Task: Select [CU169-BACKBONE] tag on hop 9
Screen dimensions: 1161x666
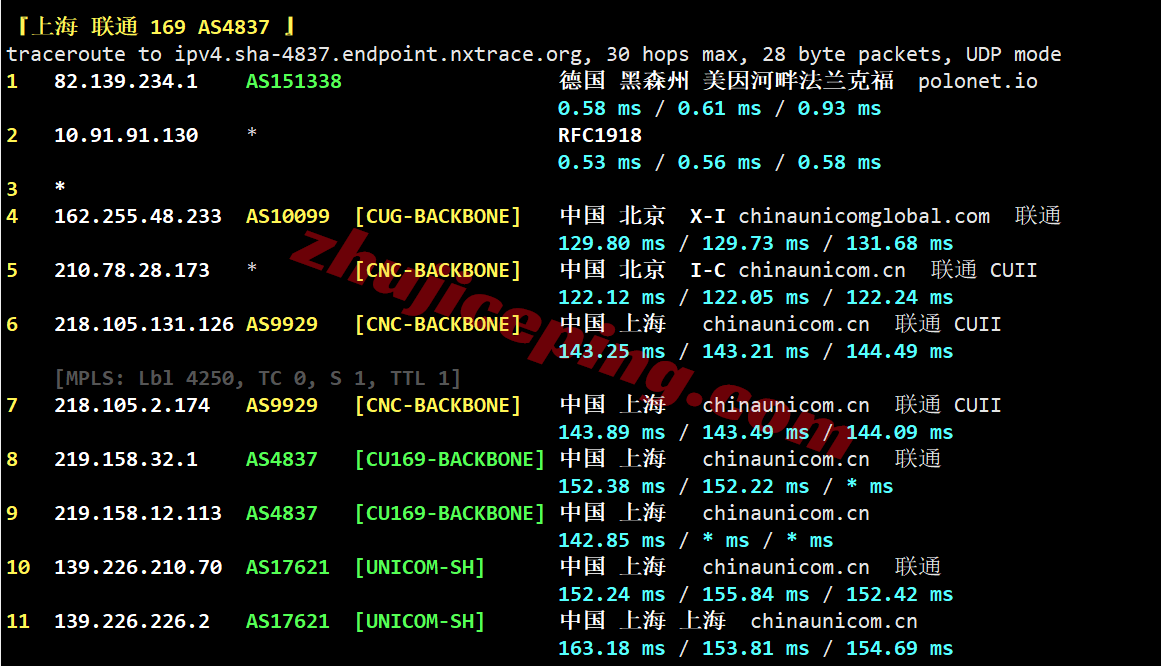Action: pos(449,513)
